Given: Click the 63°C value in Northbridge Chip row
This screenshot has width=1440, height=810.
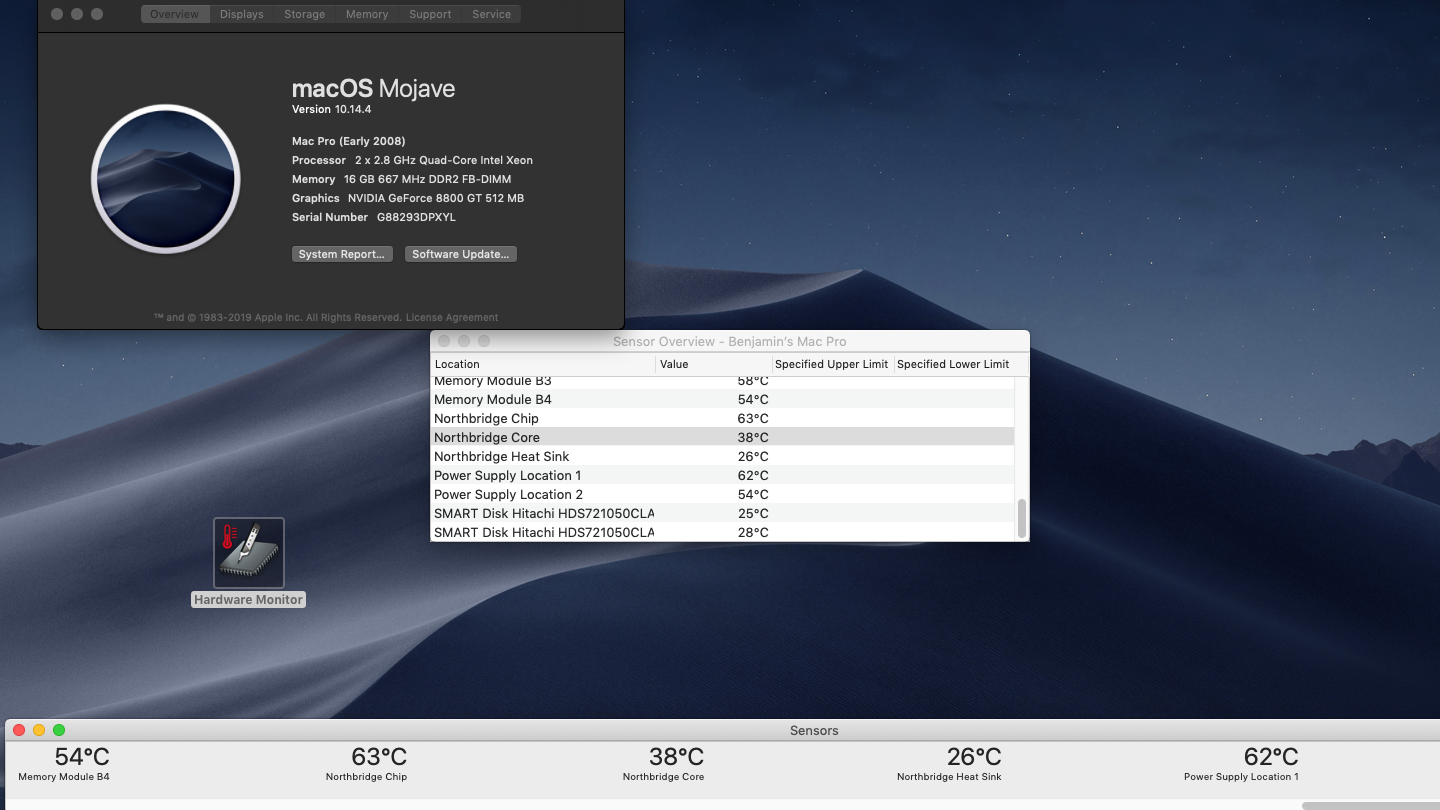Looking at the screenshot, I should coord(753,418).
